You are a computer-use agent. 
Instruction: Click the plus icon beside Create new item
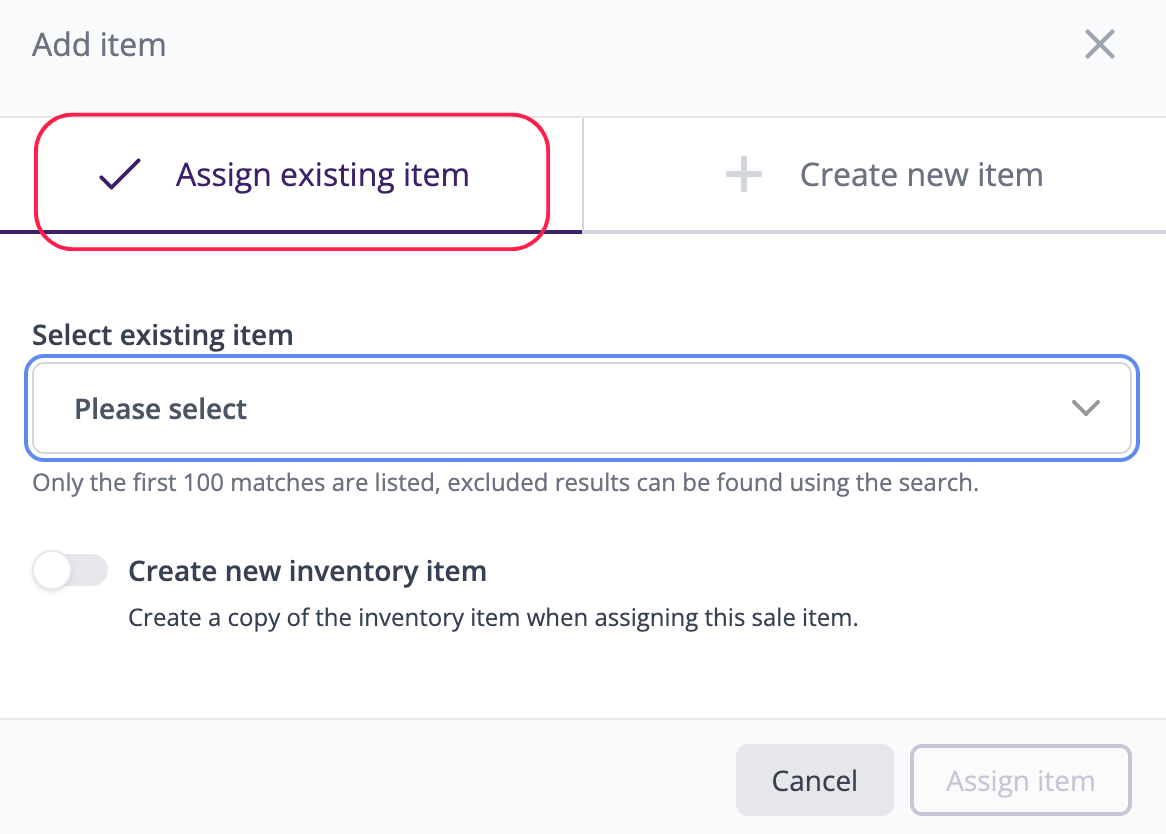coord(743,176)
